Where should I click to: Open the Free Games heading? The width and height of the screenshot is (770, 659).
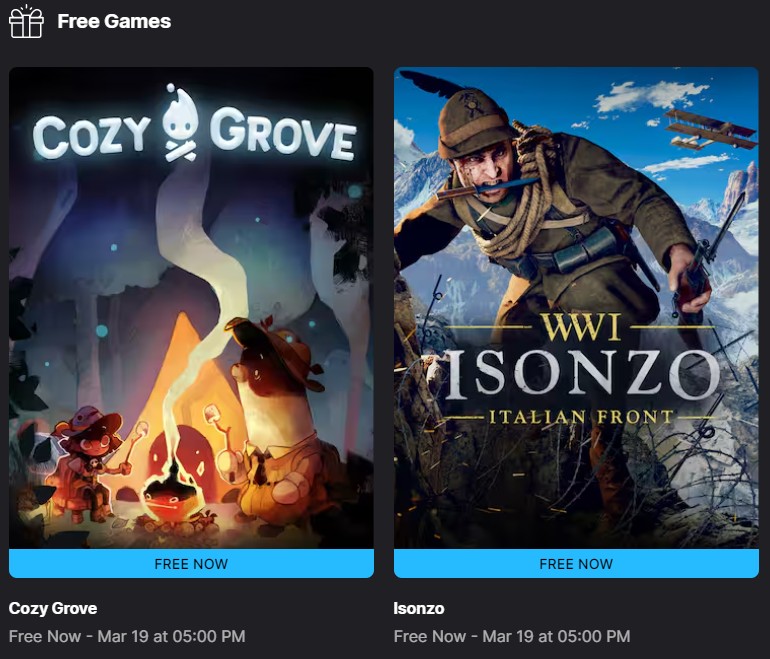tap(114, 21)
